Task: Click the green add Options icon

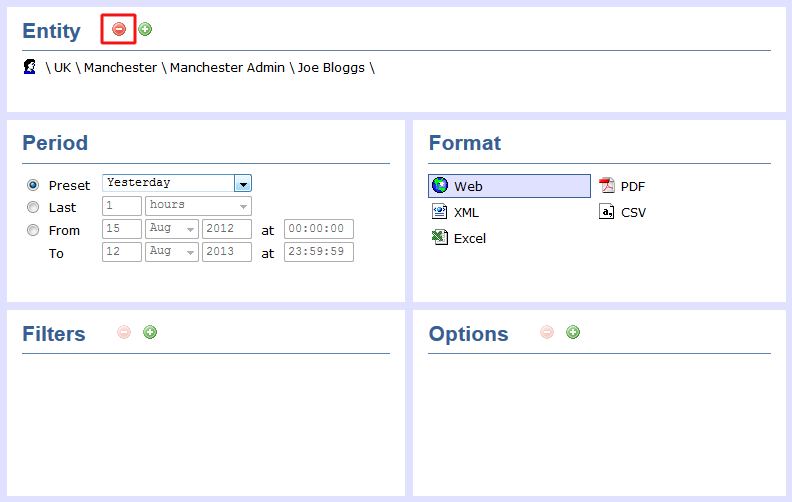Action: pyautogui.click(x=573, y=332)
